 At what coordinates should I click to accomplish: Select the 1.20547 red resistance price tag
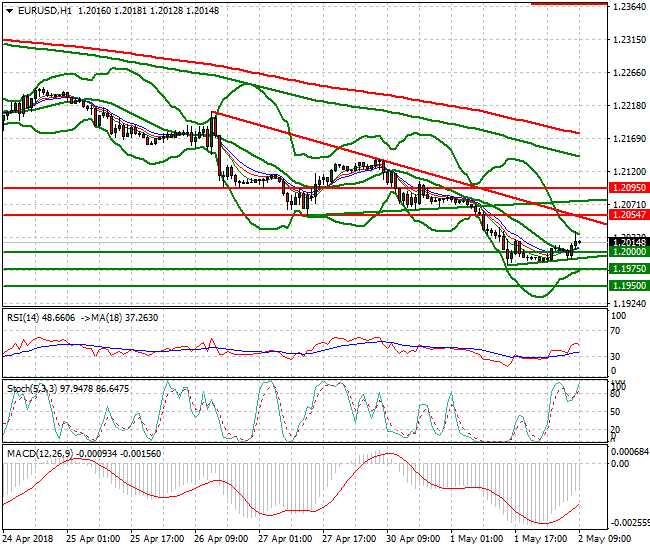[x=628, y=215]
